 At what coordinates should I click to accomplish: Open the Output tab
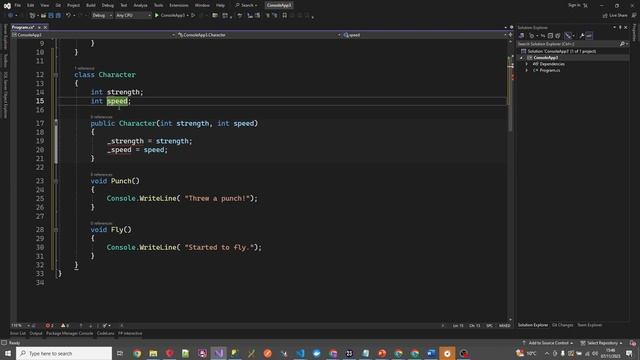pyautogui.click(x=36, y=333)
